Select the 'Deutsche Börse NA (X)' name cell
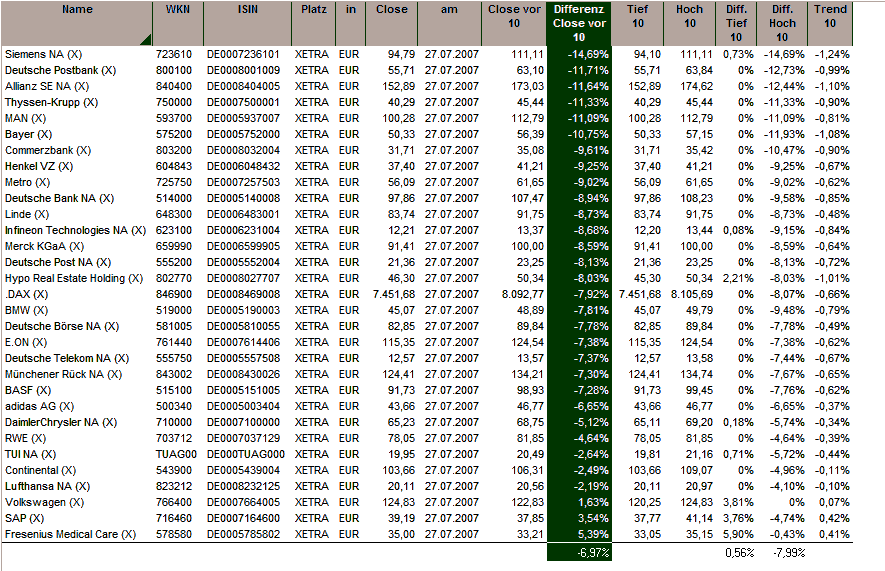885x571 pixels. coord(62,326)
